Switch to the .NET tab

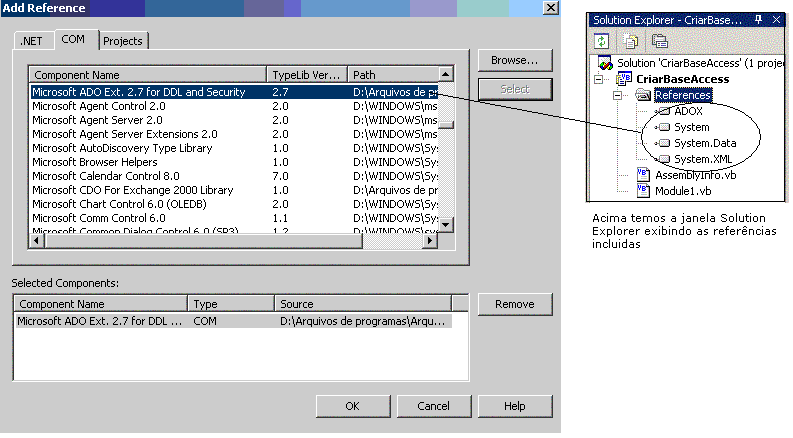tap(31, 41)
